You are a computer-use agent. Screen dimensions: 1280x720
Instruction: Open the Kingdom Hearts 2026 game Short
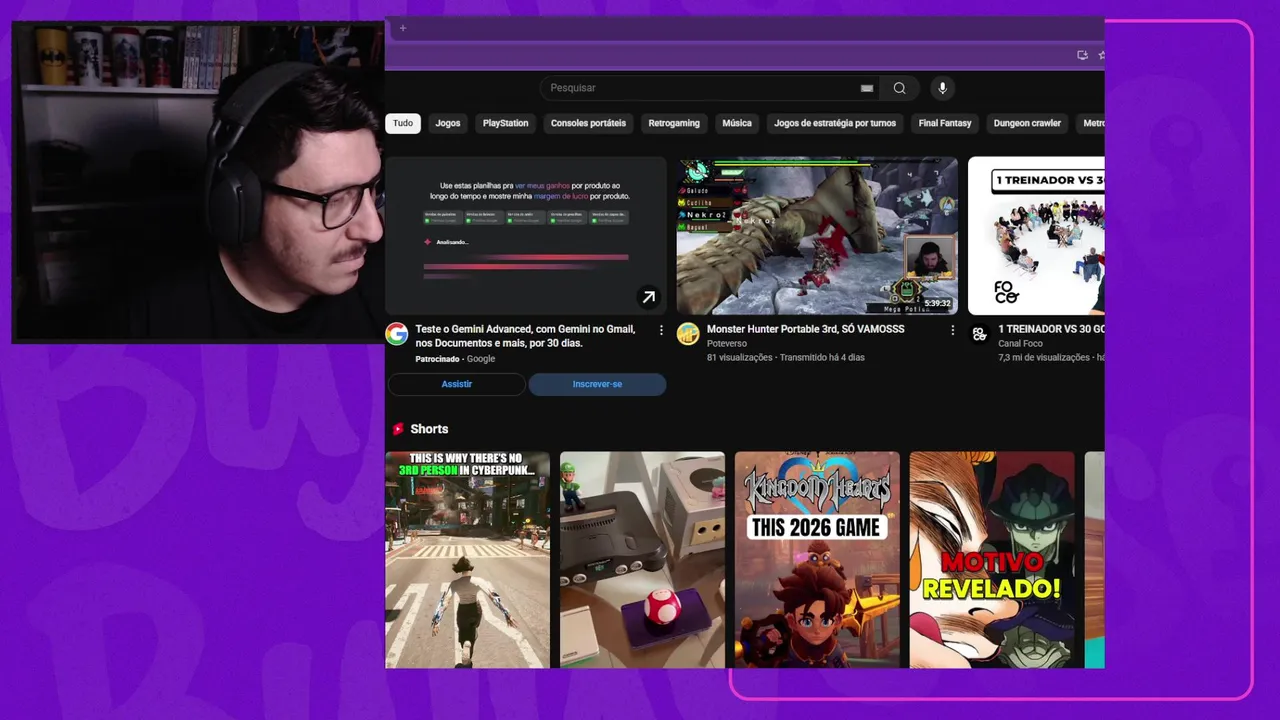[x=817, y=559]
